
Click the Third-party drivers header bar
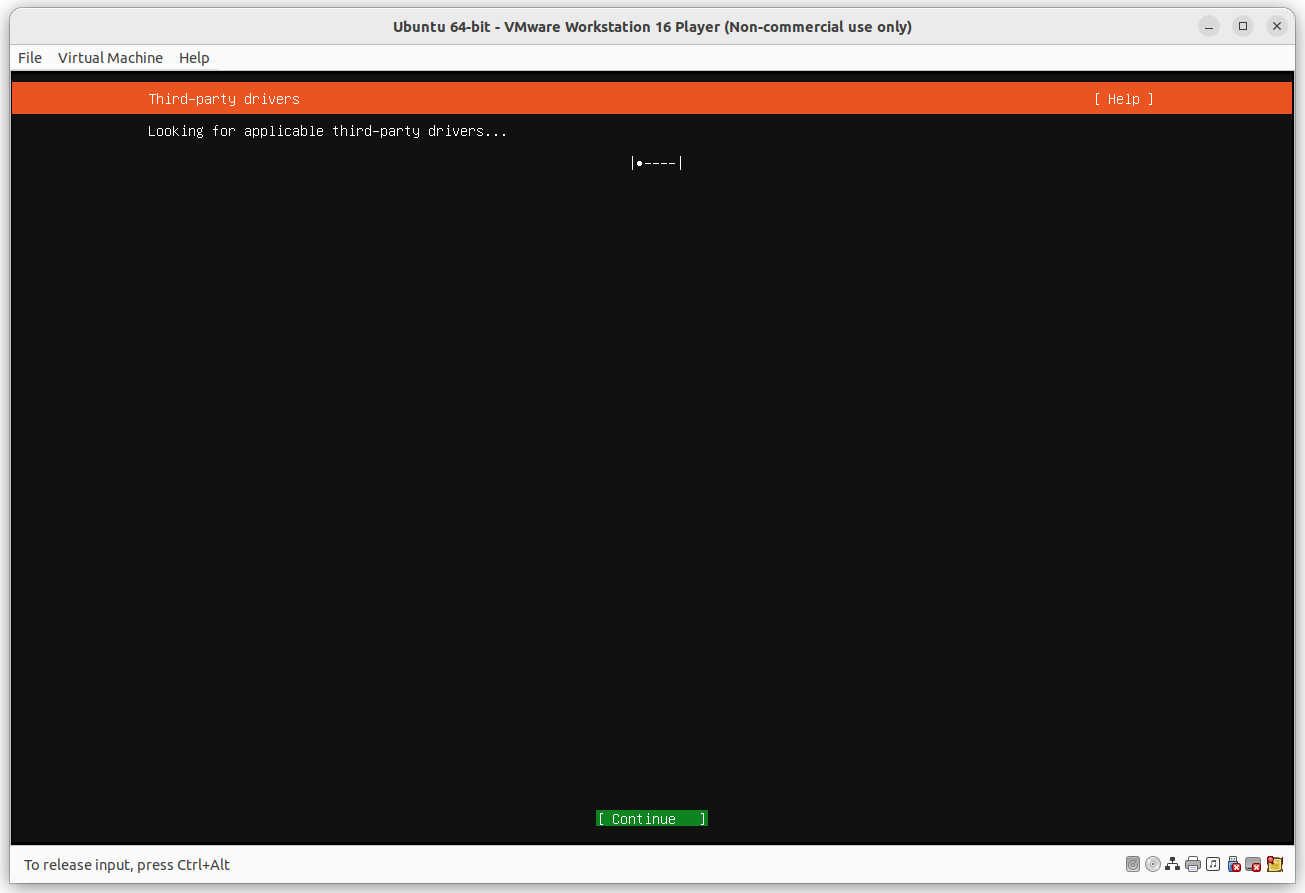tap(223, 98)
